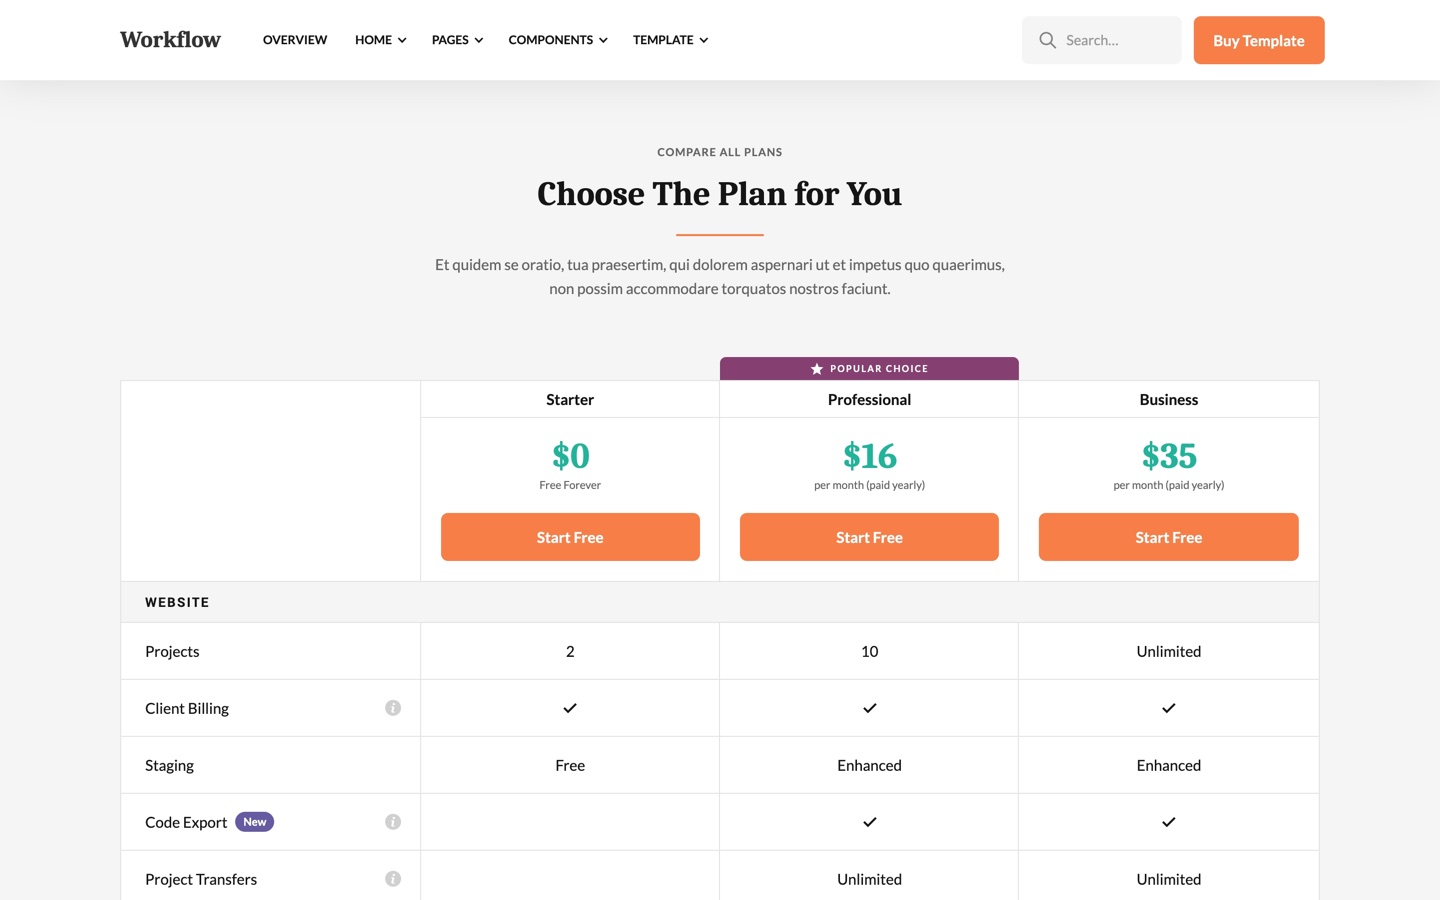The image size is (1440, 900).
Task: Click the search magnifying glass icon
Action: point(1047,40)
